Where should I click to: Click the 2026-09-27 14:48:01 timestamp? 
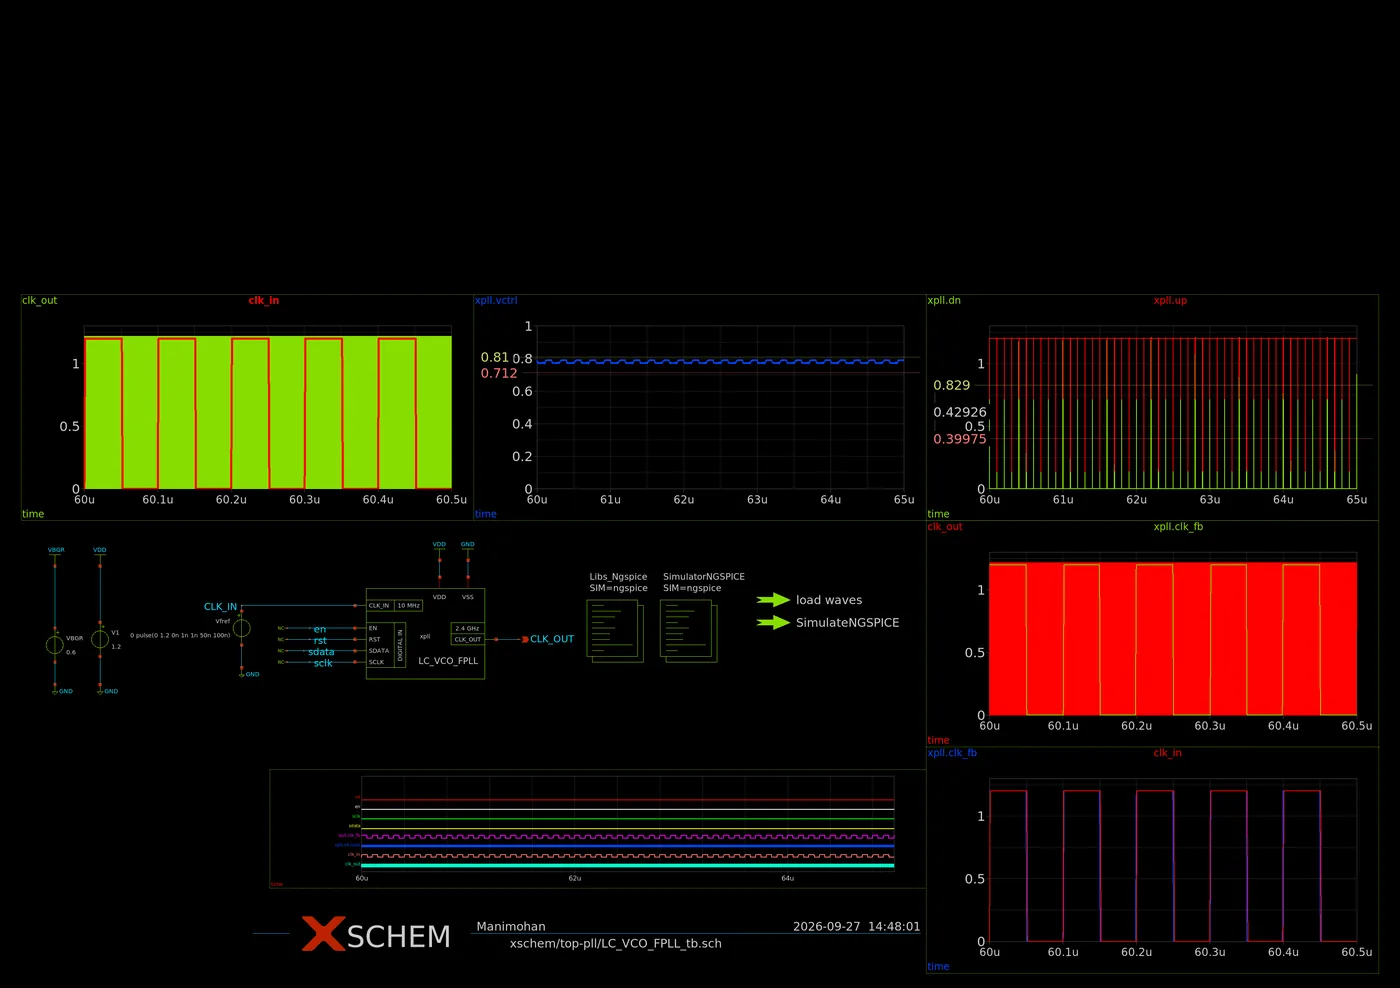(x=857, y=927)
